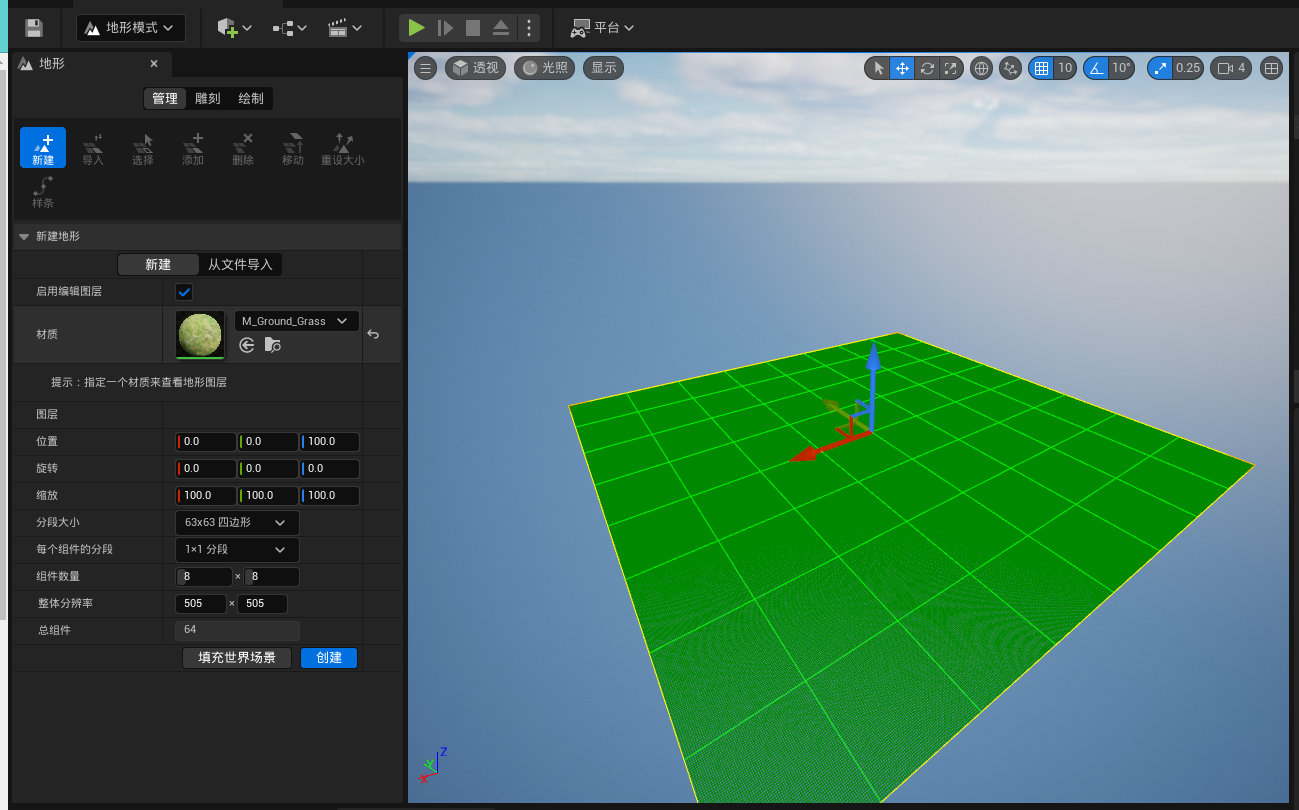Select the 添加 landscape tool
This screenshot has height=810, width=1299.
click(x=193, y=148)
